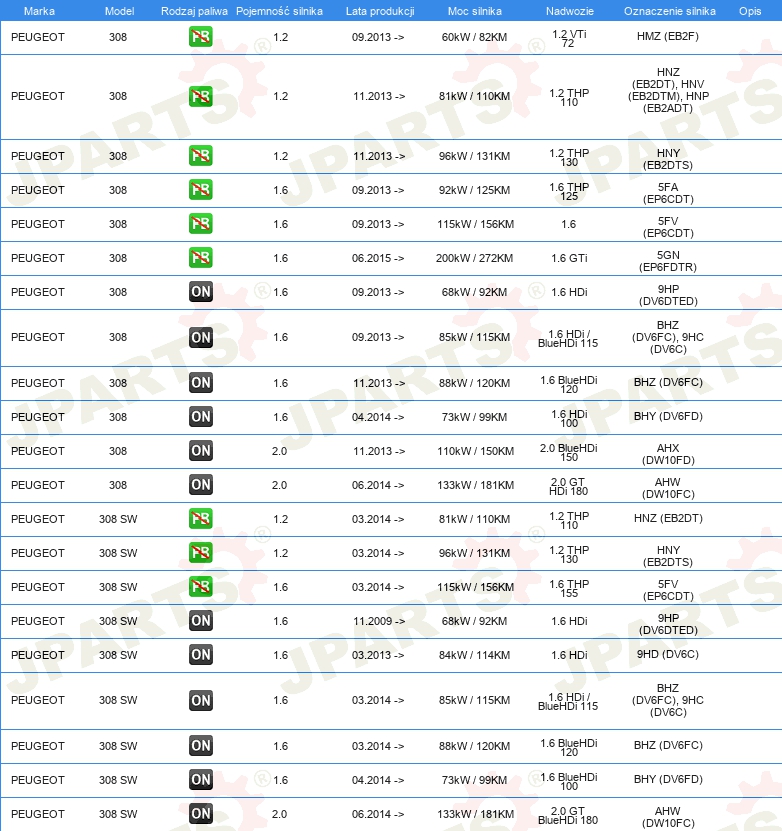This screenshot has width=782, height=831.
Task: Select the engine code AHX (DW10FD)
Action: coord(668,454)
